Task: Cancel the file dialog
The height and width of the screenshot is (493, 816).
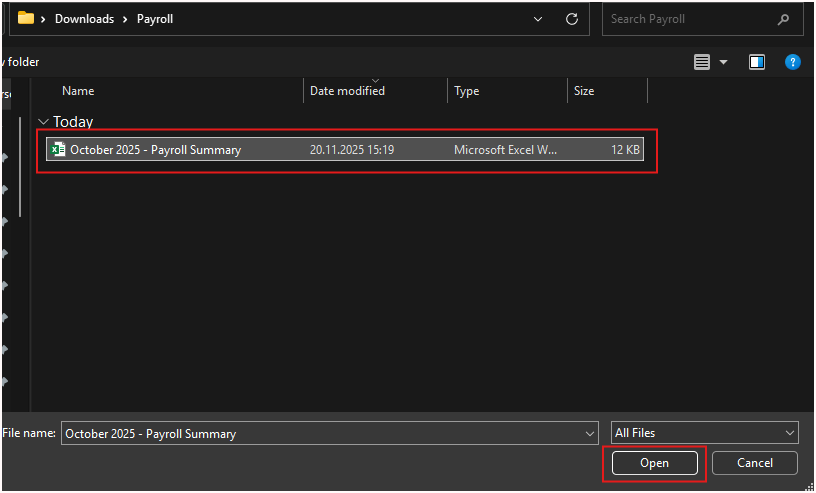Action: coord(754,463)
